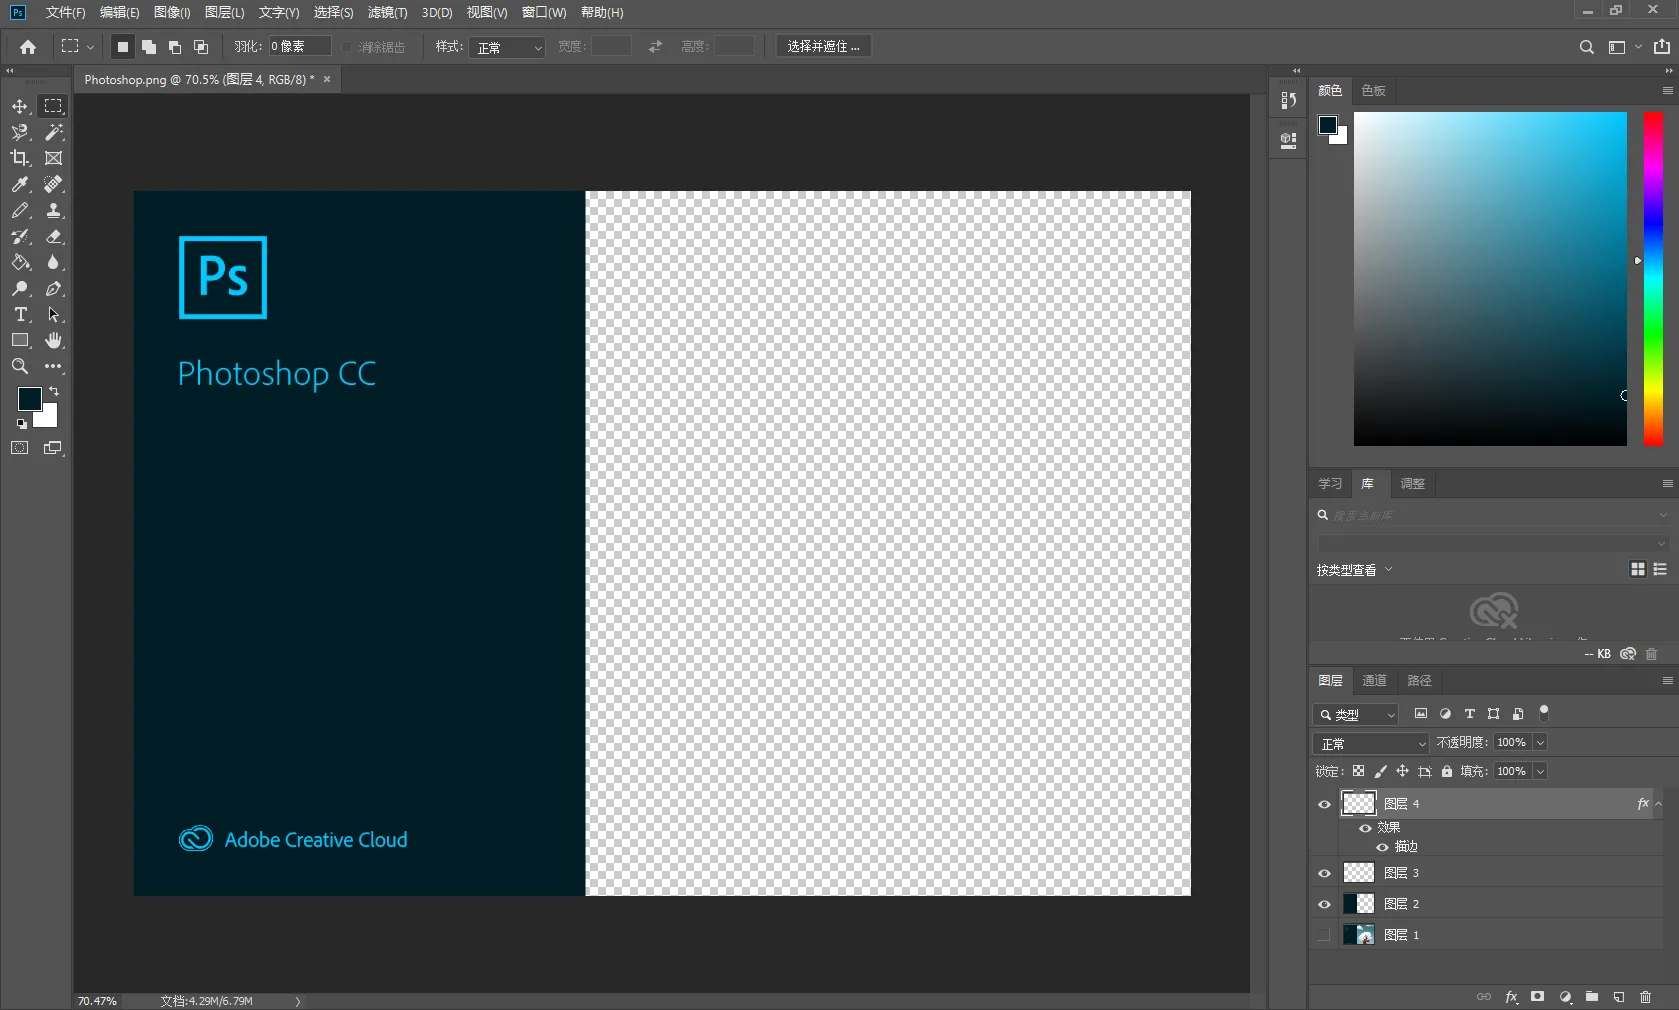Open the 文件(F) menu

[x=65, y=12]
